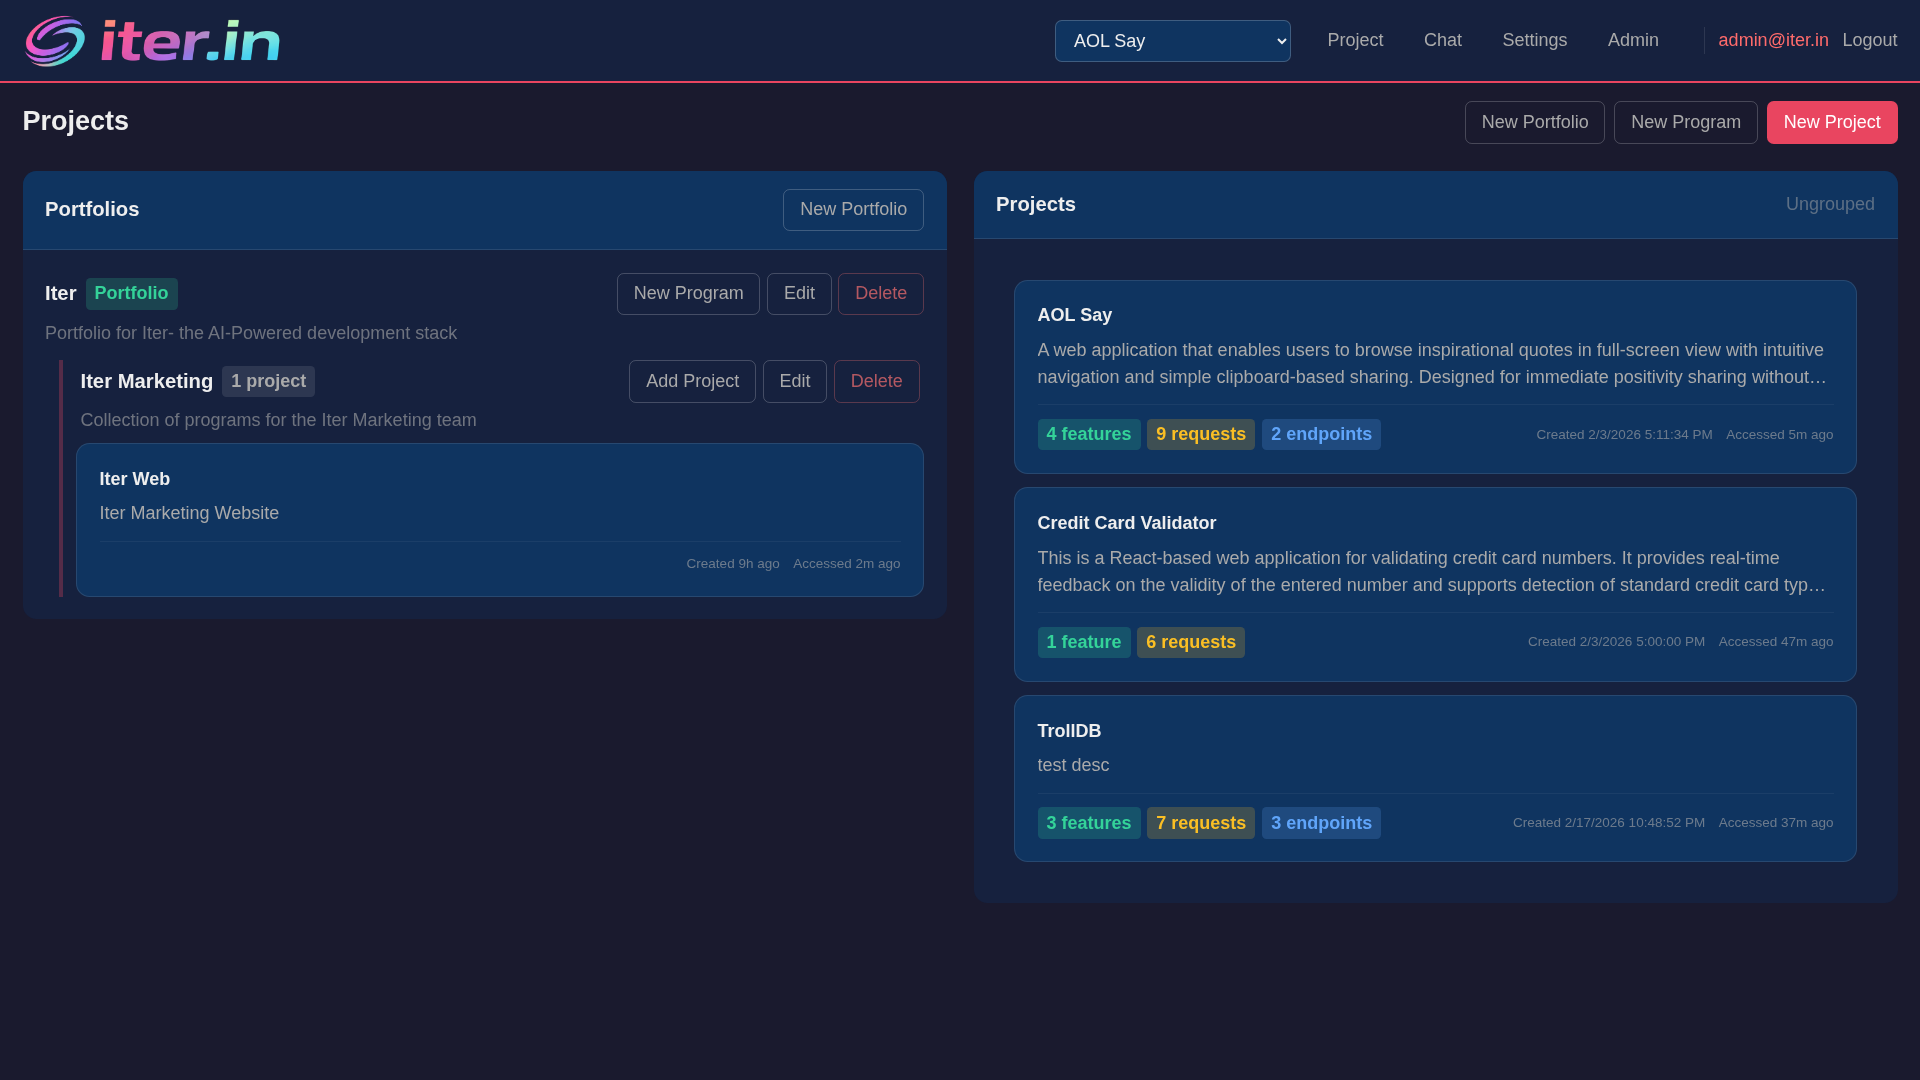Click the '3 endpoints' badge on TrollDB
Screen dimensions: 1920x1080
coord(1321,822)
